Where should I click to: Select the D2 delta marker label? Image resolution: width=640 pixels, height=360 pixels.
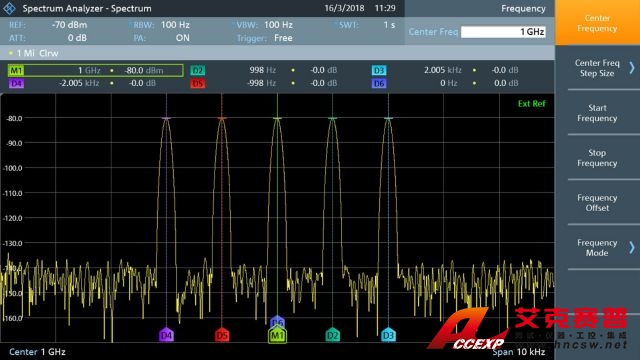(198, 71)
